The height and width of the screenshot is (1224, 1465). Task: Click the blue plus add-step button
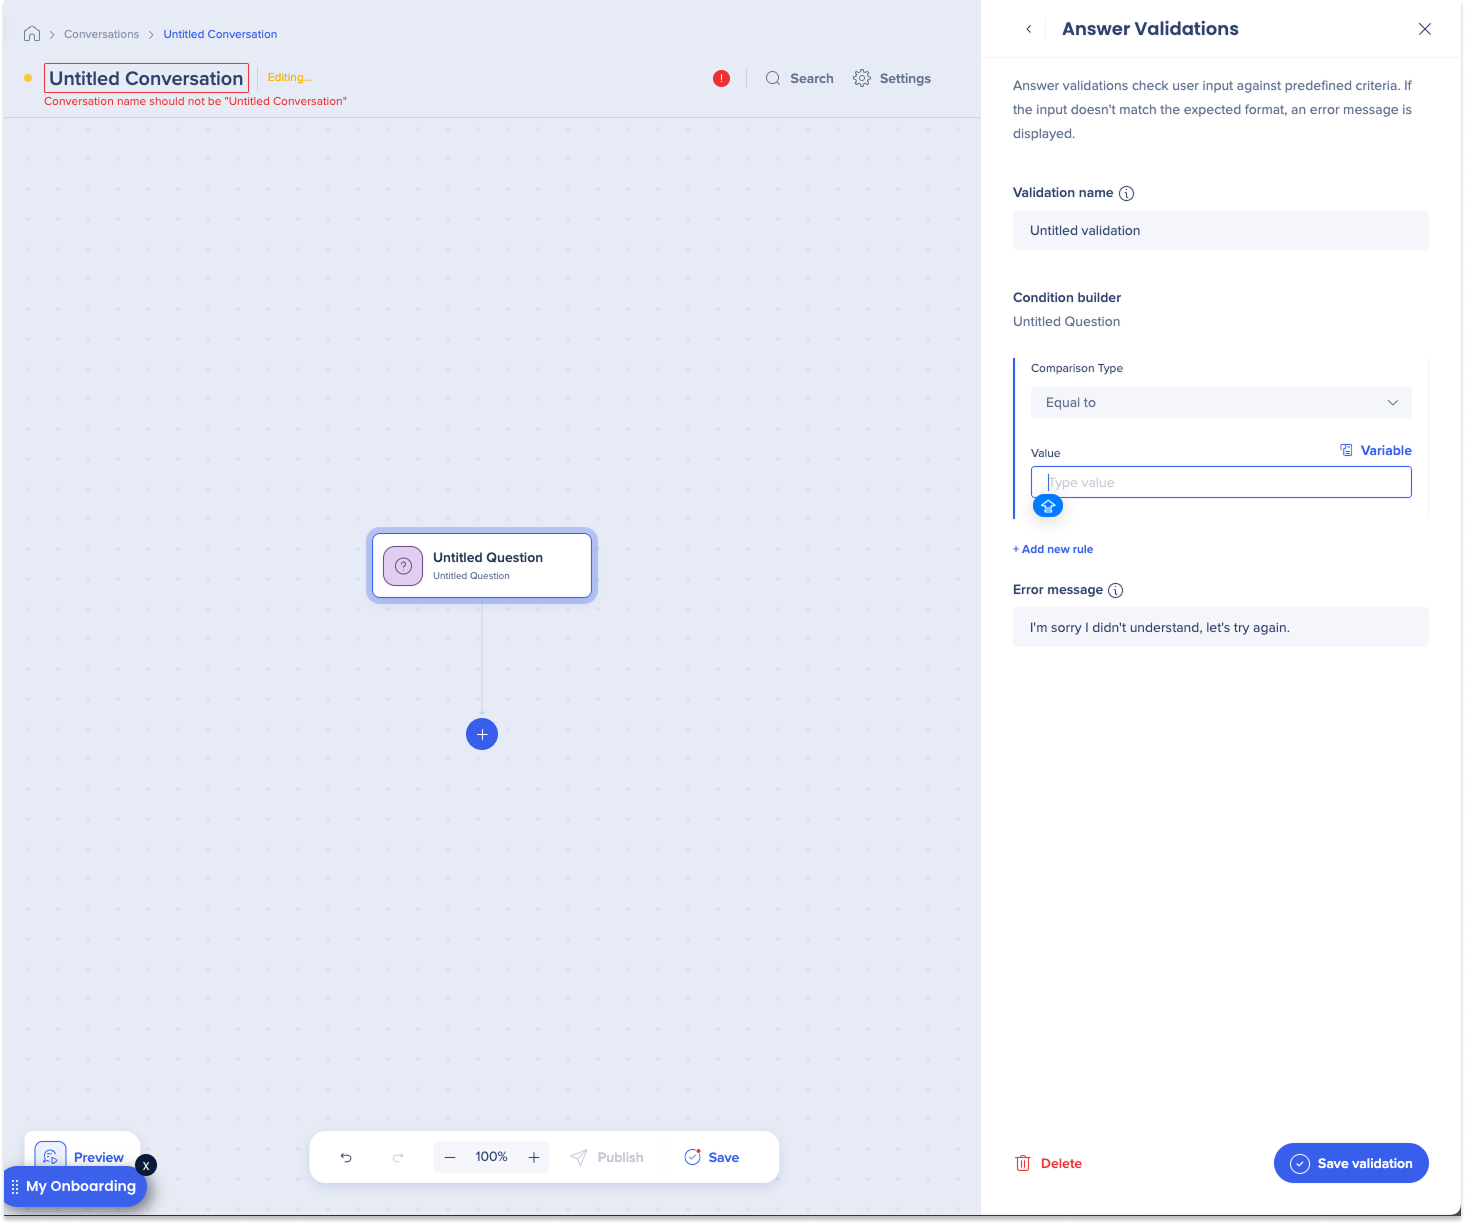(482, 734)
